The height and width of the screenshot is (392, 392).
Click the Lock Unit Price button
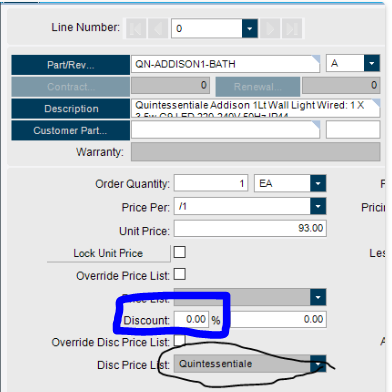click(109, 253)
